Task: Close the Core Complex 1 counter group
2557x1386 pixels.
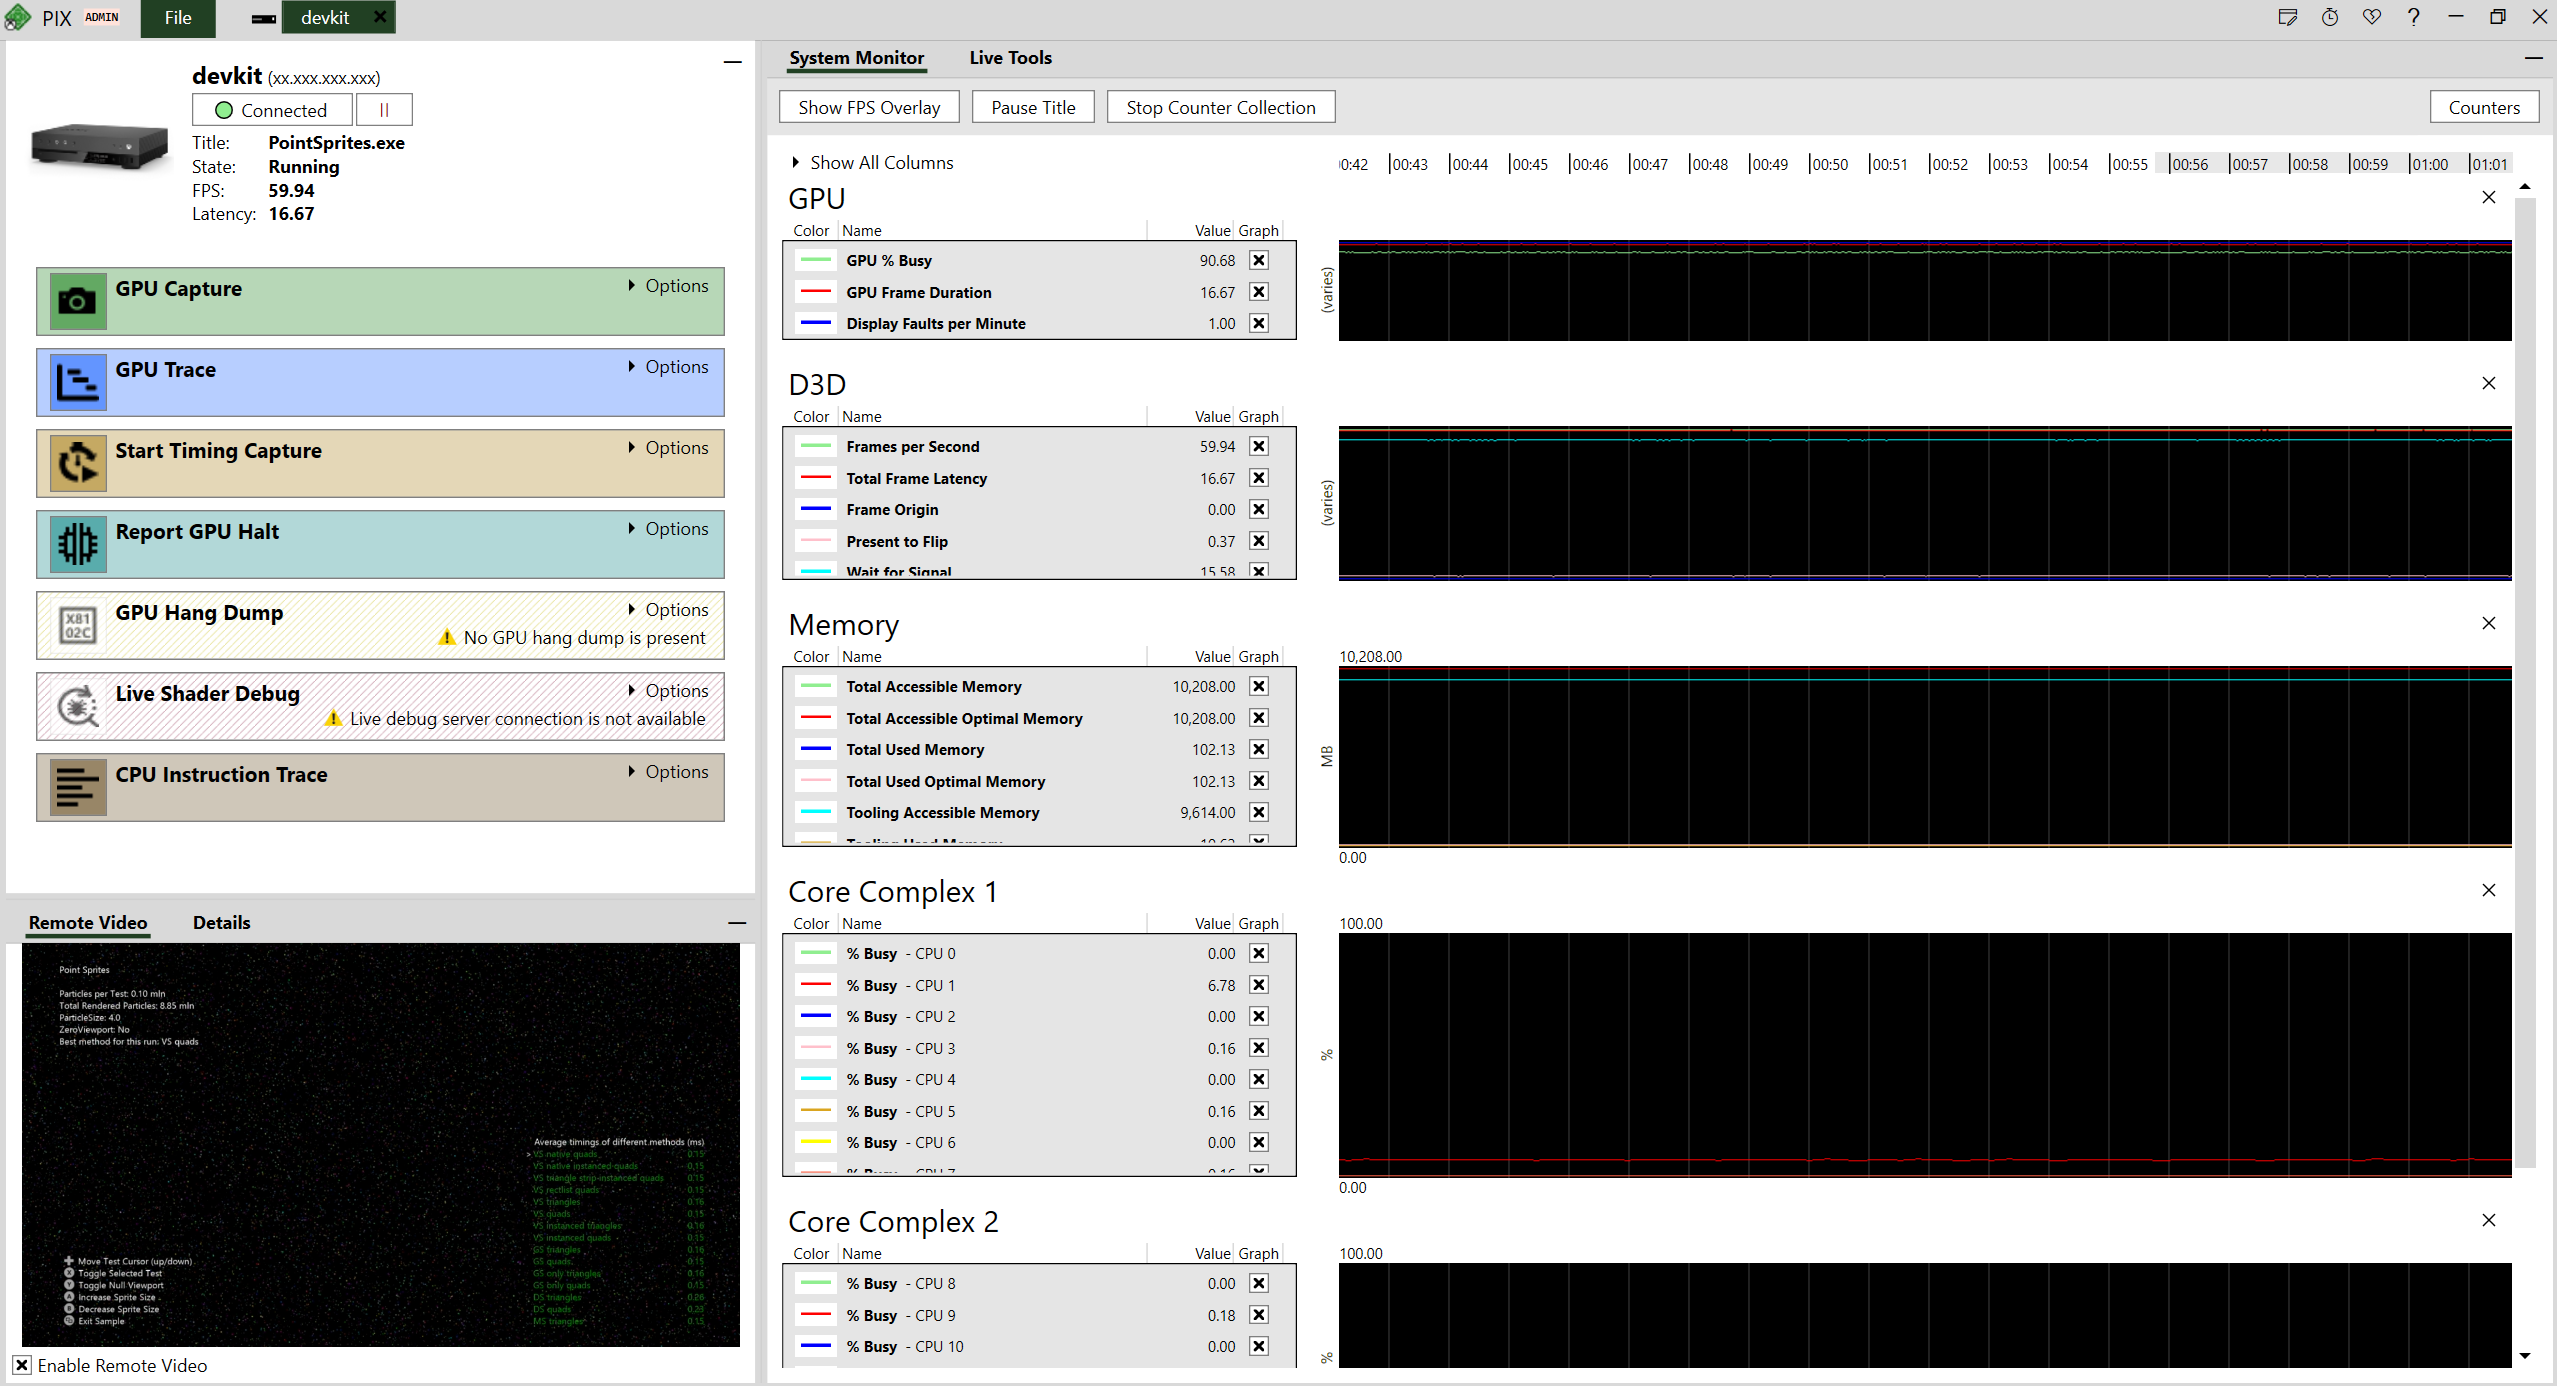Action: point(2488,890)
